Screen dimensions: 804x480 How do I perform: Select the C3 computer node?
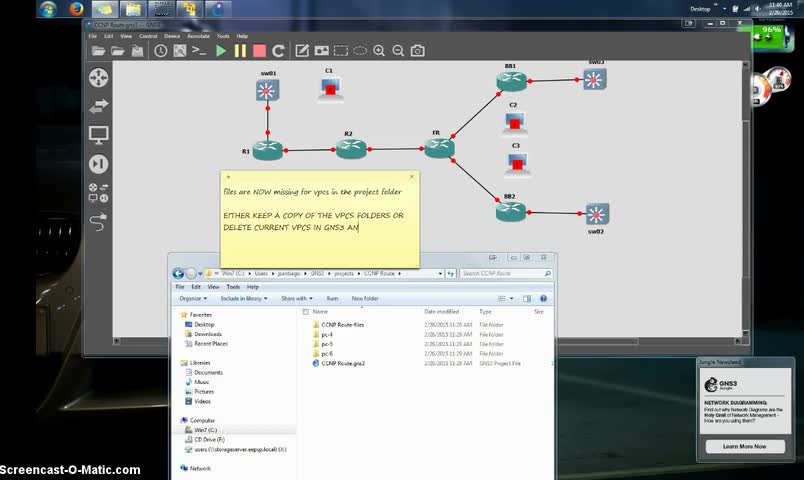[517, 164]
